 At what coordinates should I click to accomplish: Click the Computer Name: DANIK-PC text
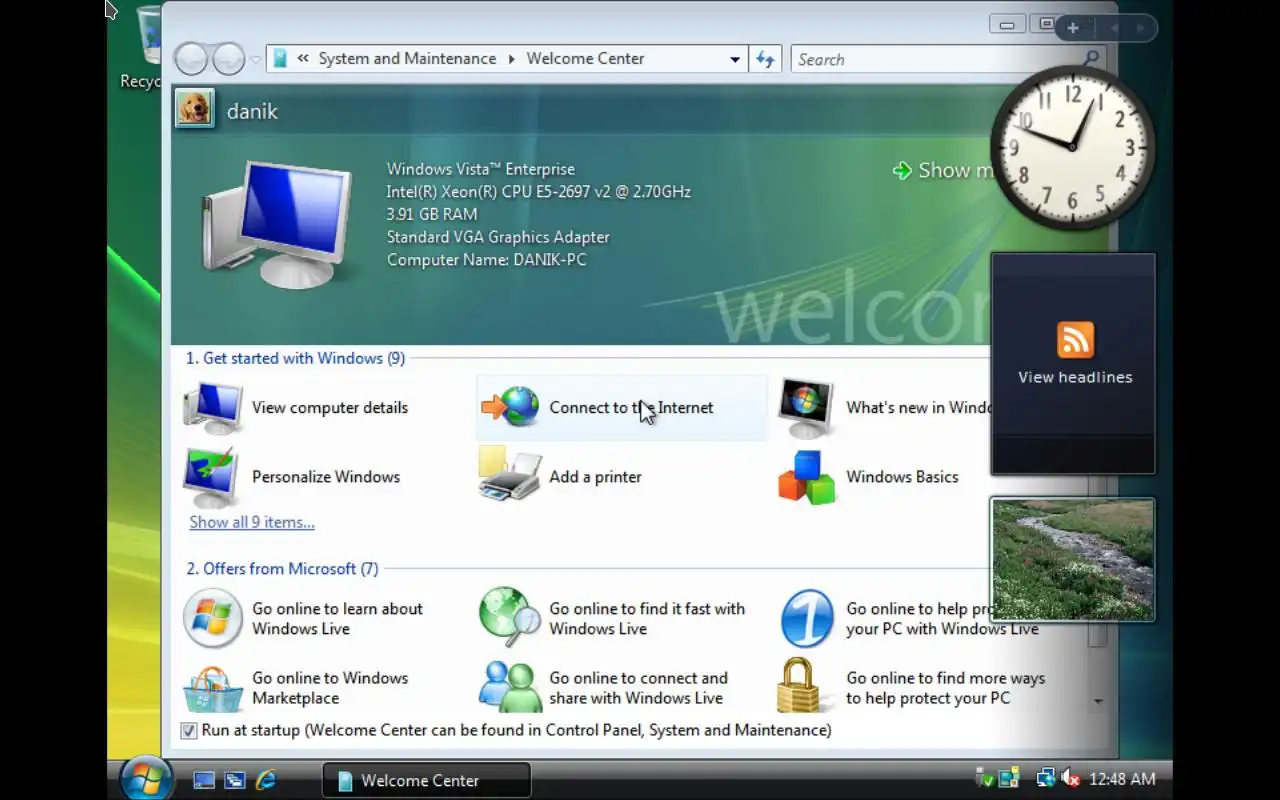[486, 260]
